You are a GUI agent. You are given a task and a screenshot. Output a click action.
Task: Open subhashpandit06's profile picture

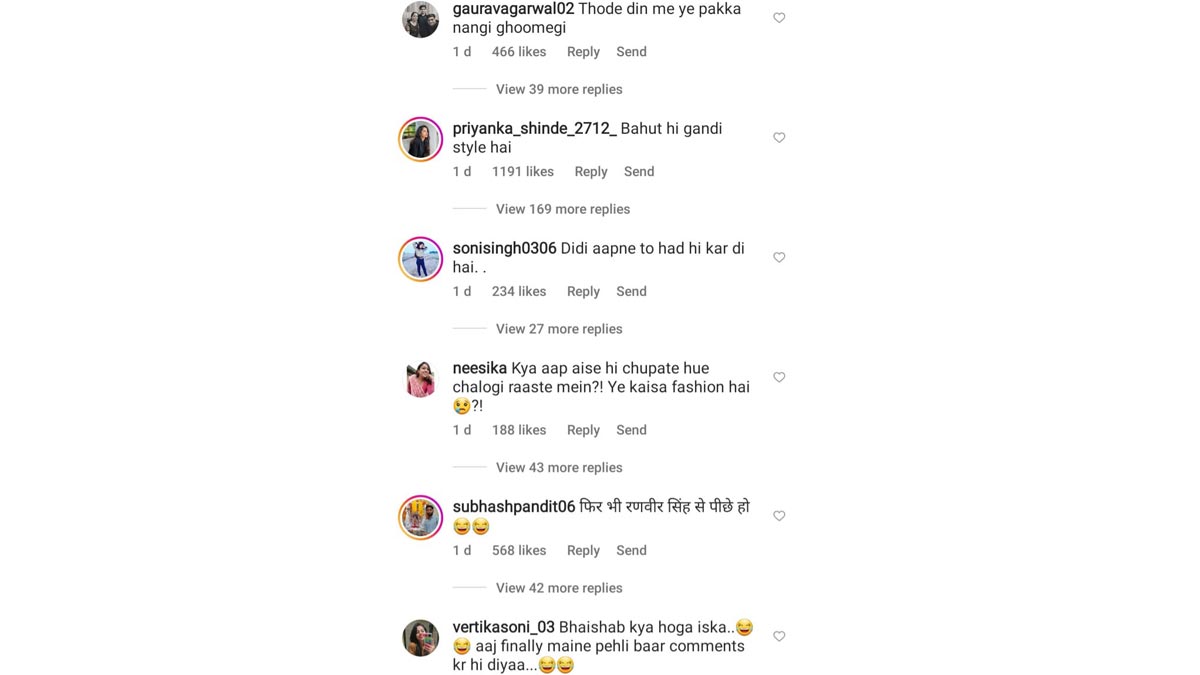420,517
